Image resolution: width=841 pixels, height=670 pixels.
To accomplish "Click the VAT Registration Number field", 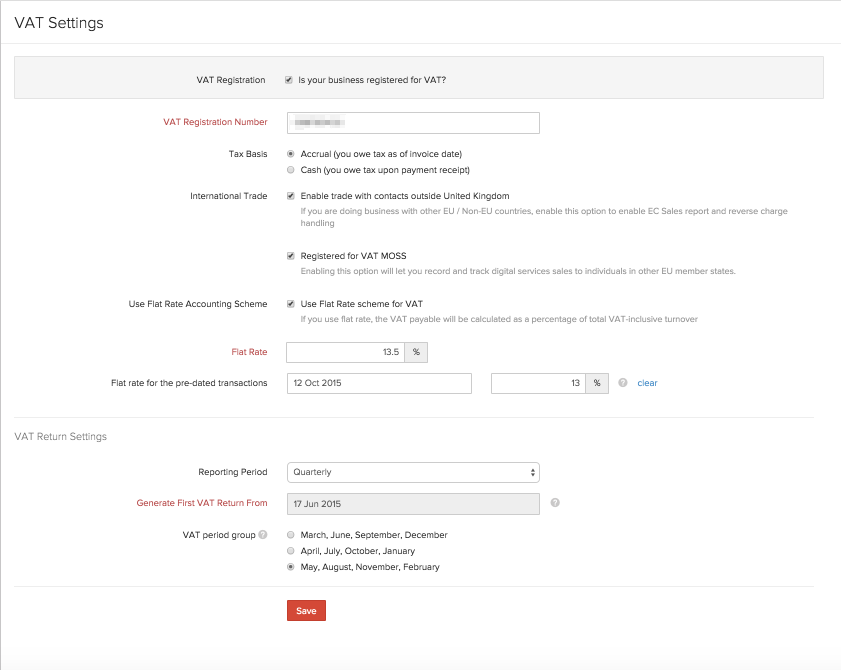I will [x=413, y=122].
